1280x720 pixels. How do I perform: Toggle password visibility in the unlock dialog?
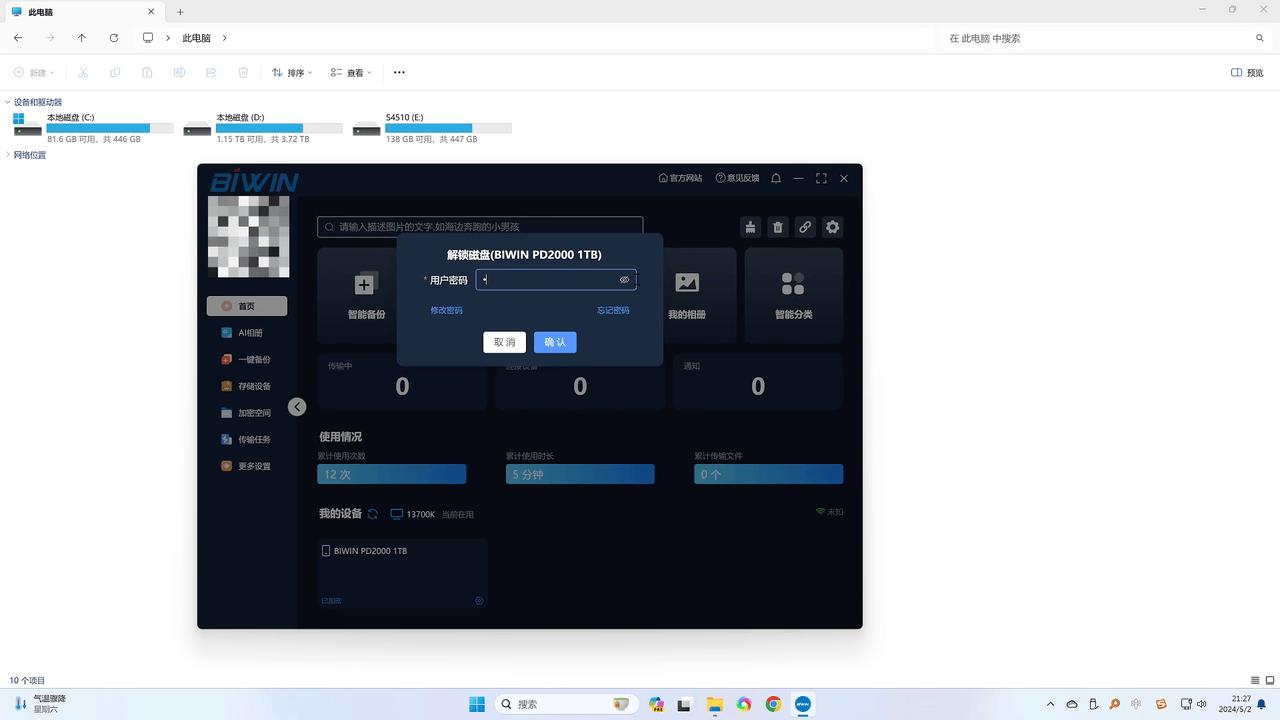point(625,280)
